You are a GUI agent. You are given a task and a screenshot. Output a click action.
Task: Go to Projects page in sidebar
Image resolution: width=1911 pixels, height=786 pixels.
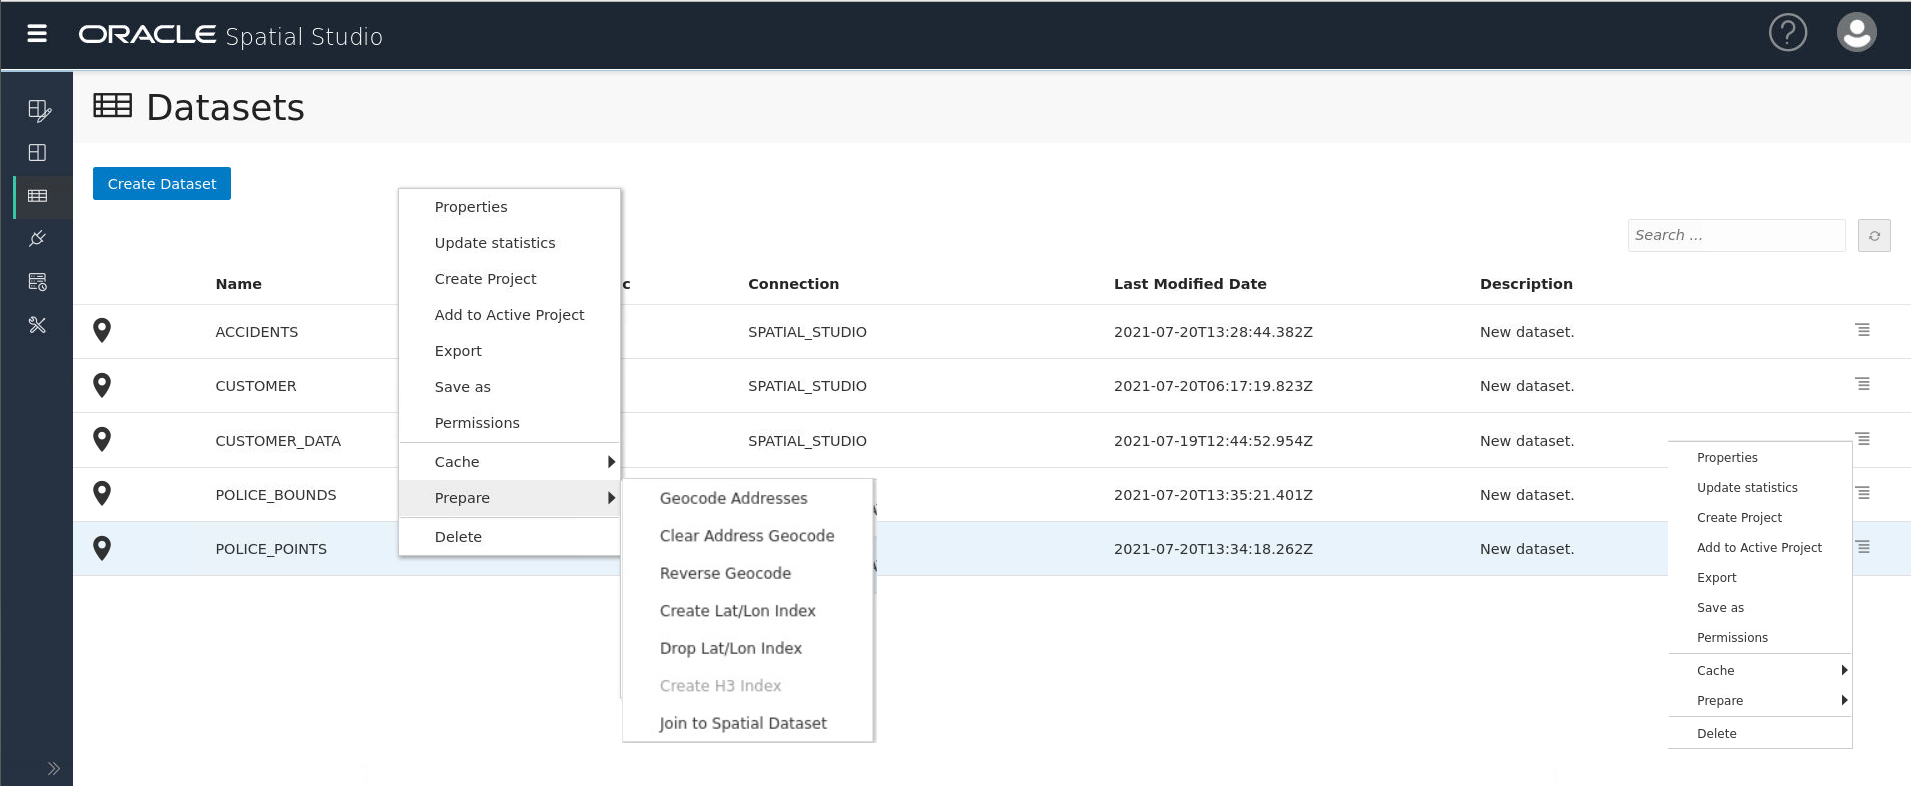tap(38, 153)
